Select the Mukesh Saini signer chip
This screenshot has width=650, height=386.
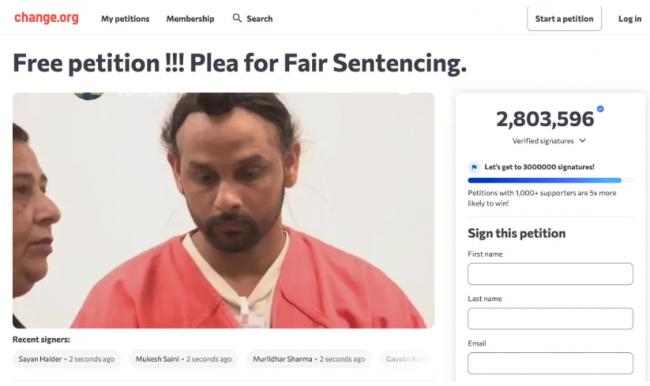tap(184, 359)
